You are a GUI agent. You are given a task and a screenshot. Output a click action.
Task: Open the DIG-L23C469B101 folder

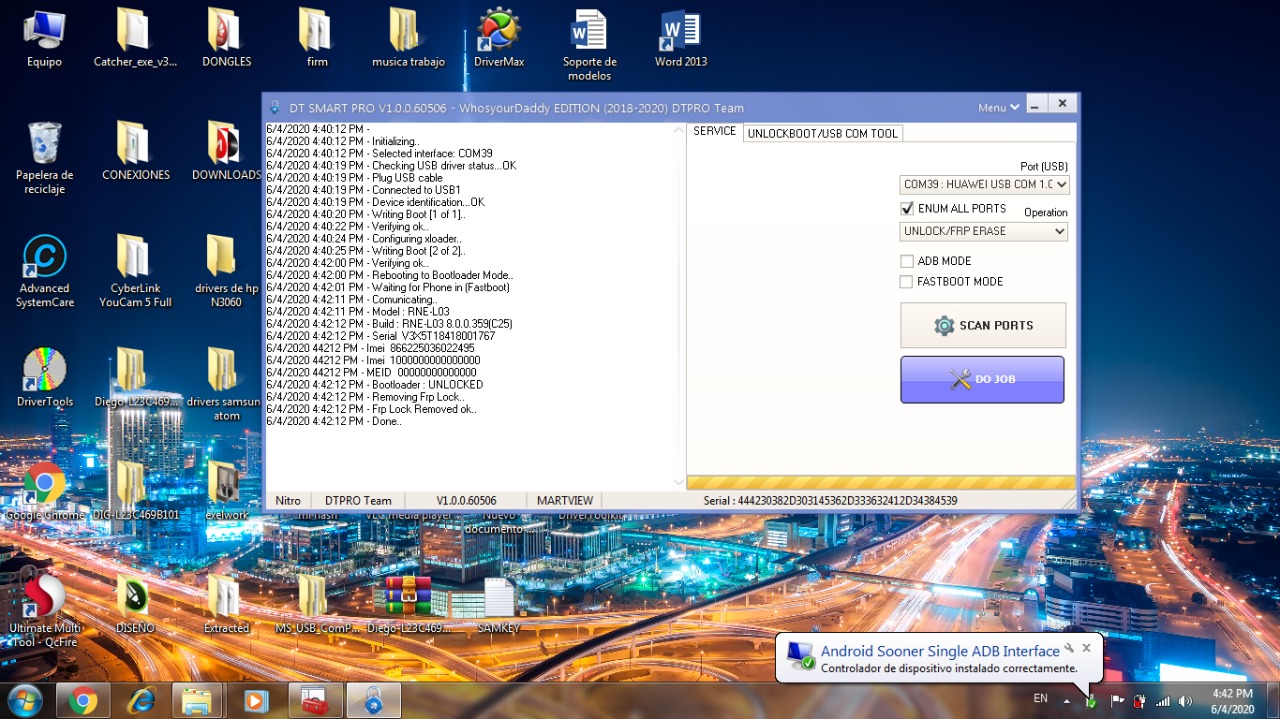(x=135, y=491)
